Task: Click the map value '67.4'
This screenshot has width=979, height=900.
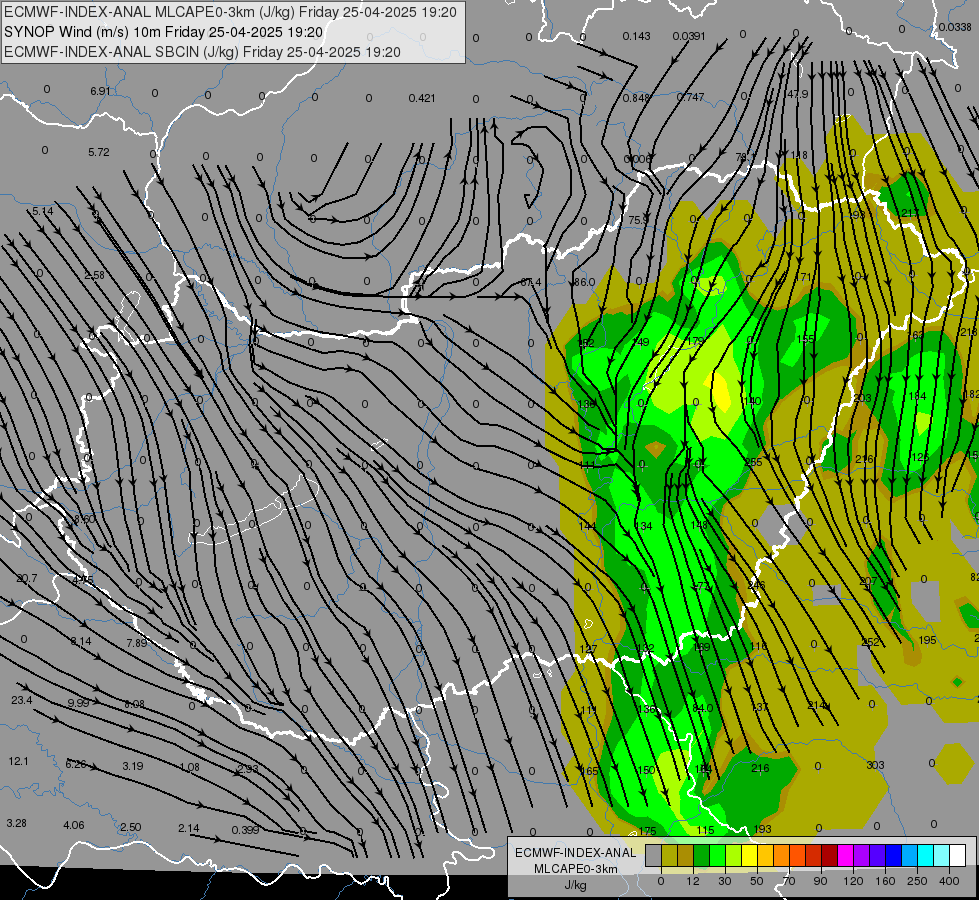Action: [x=531, y=282]
